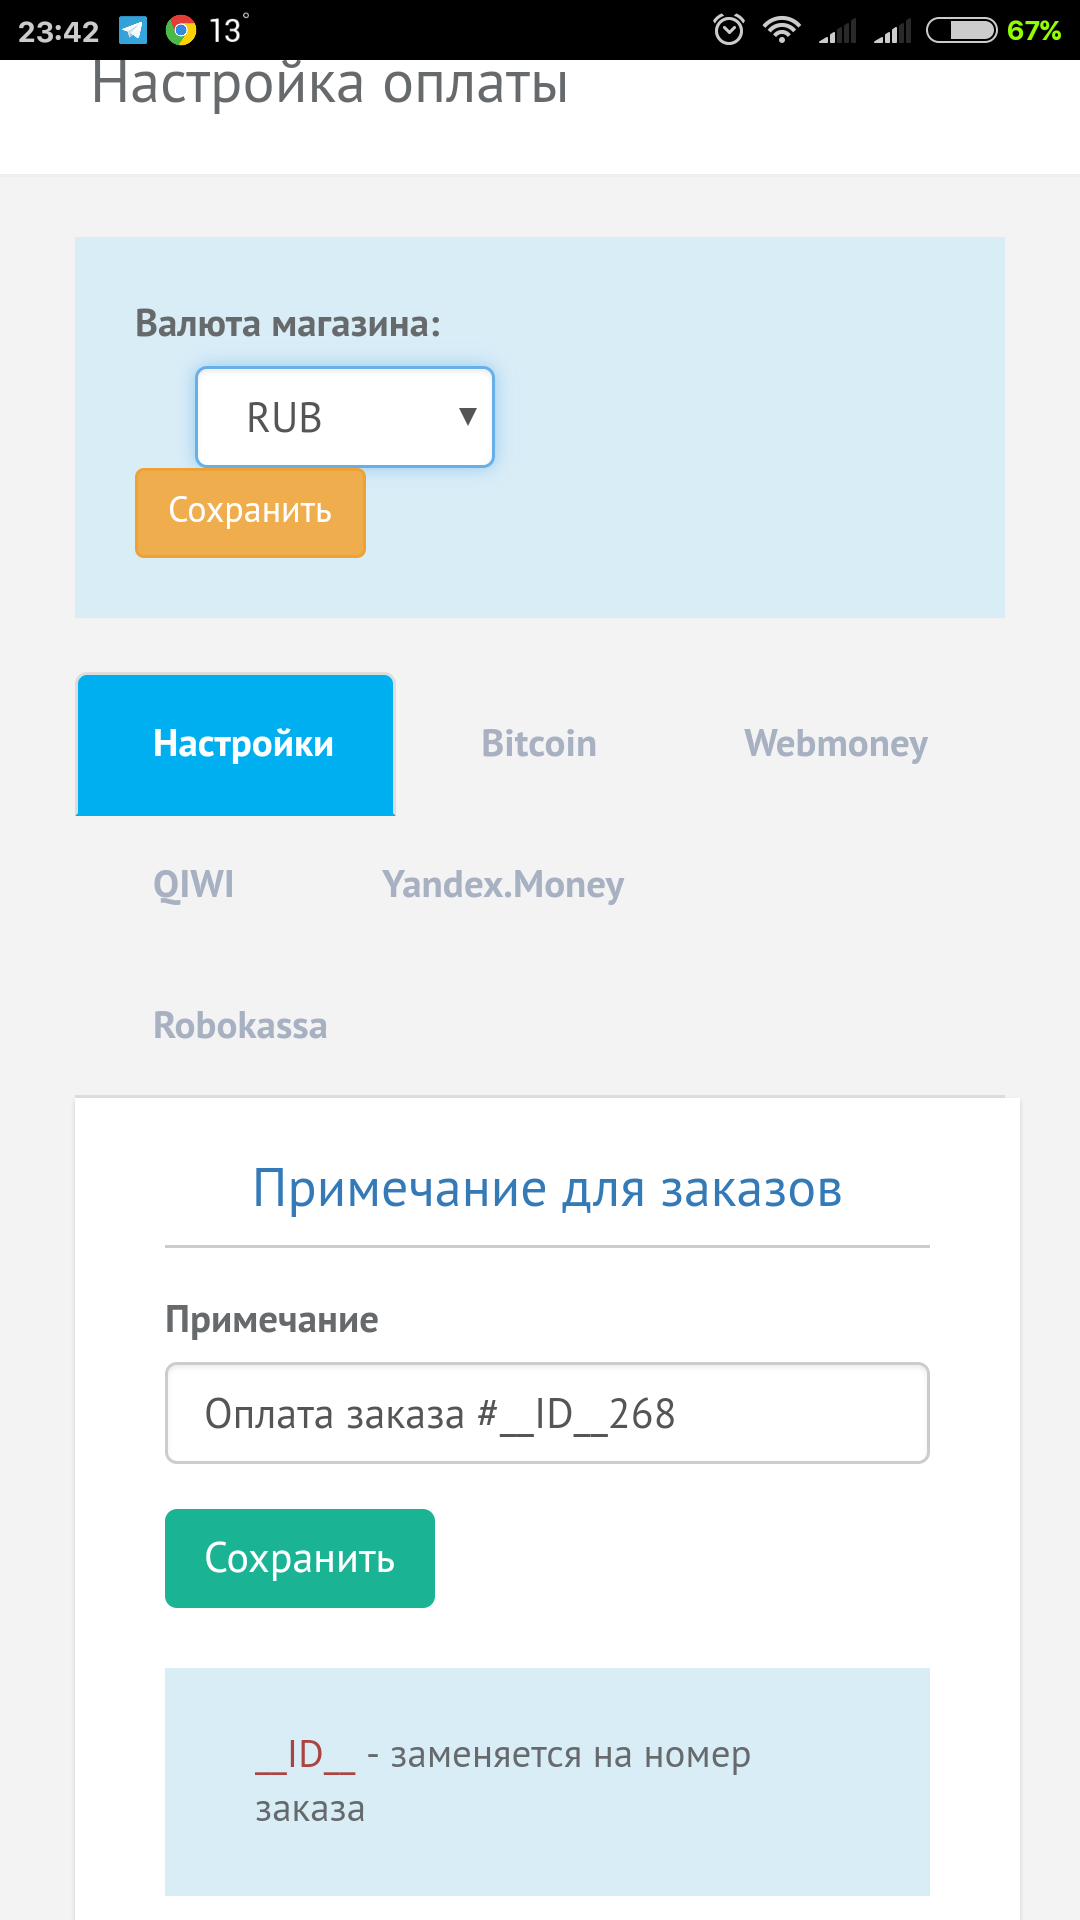
Task: Switch to the Webmoney tab
Action: (837, 743)
